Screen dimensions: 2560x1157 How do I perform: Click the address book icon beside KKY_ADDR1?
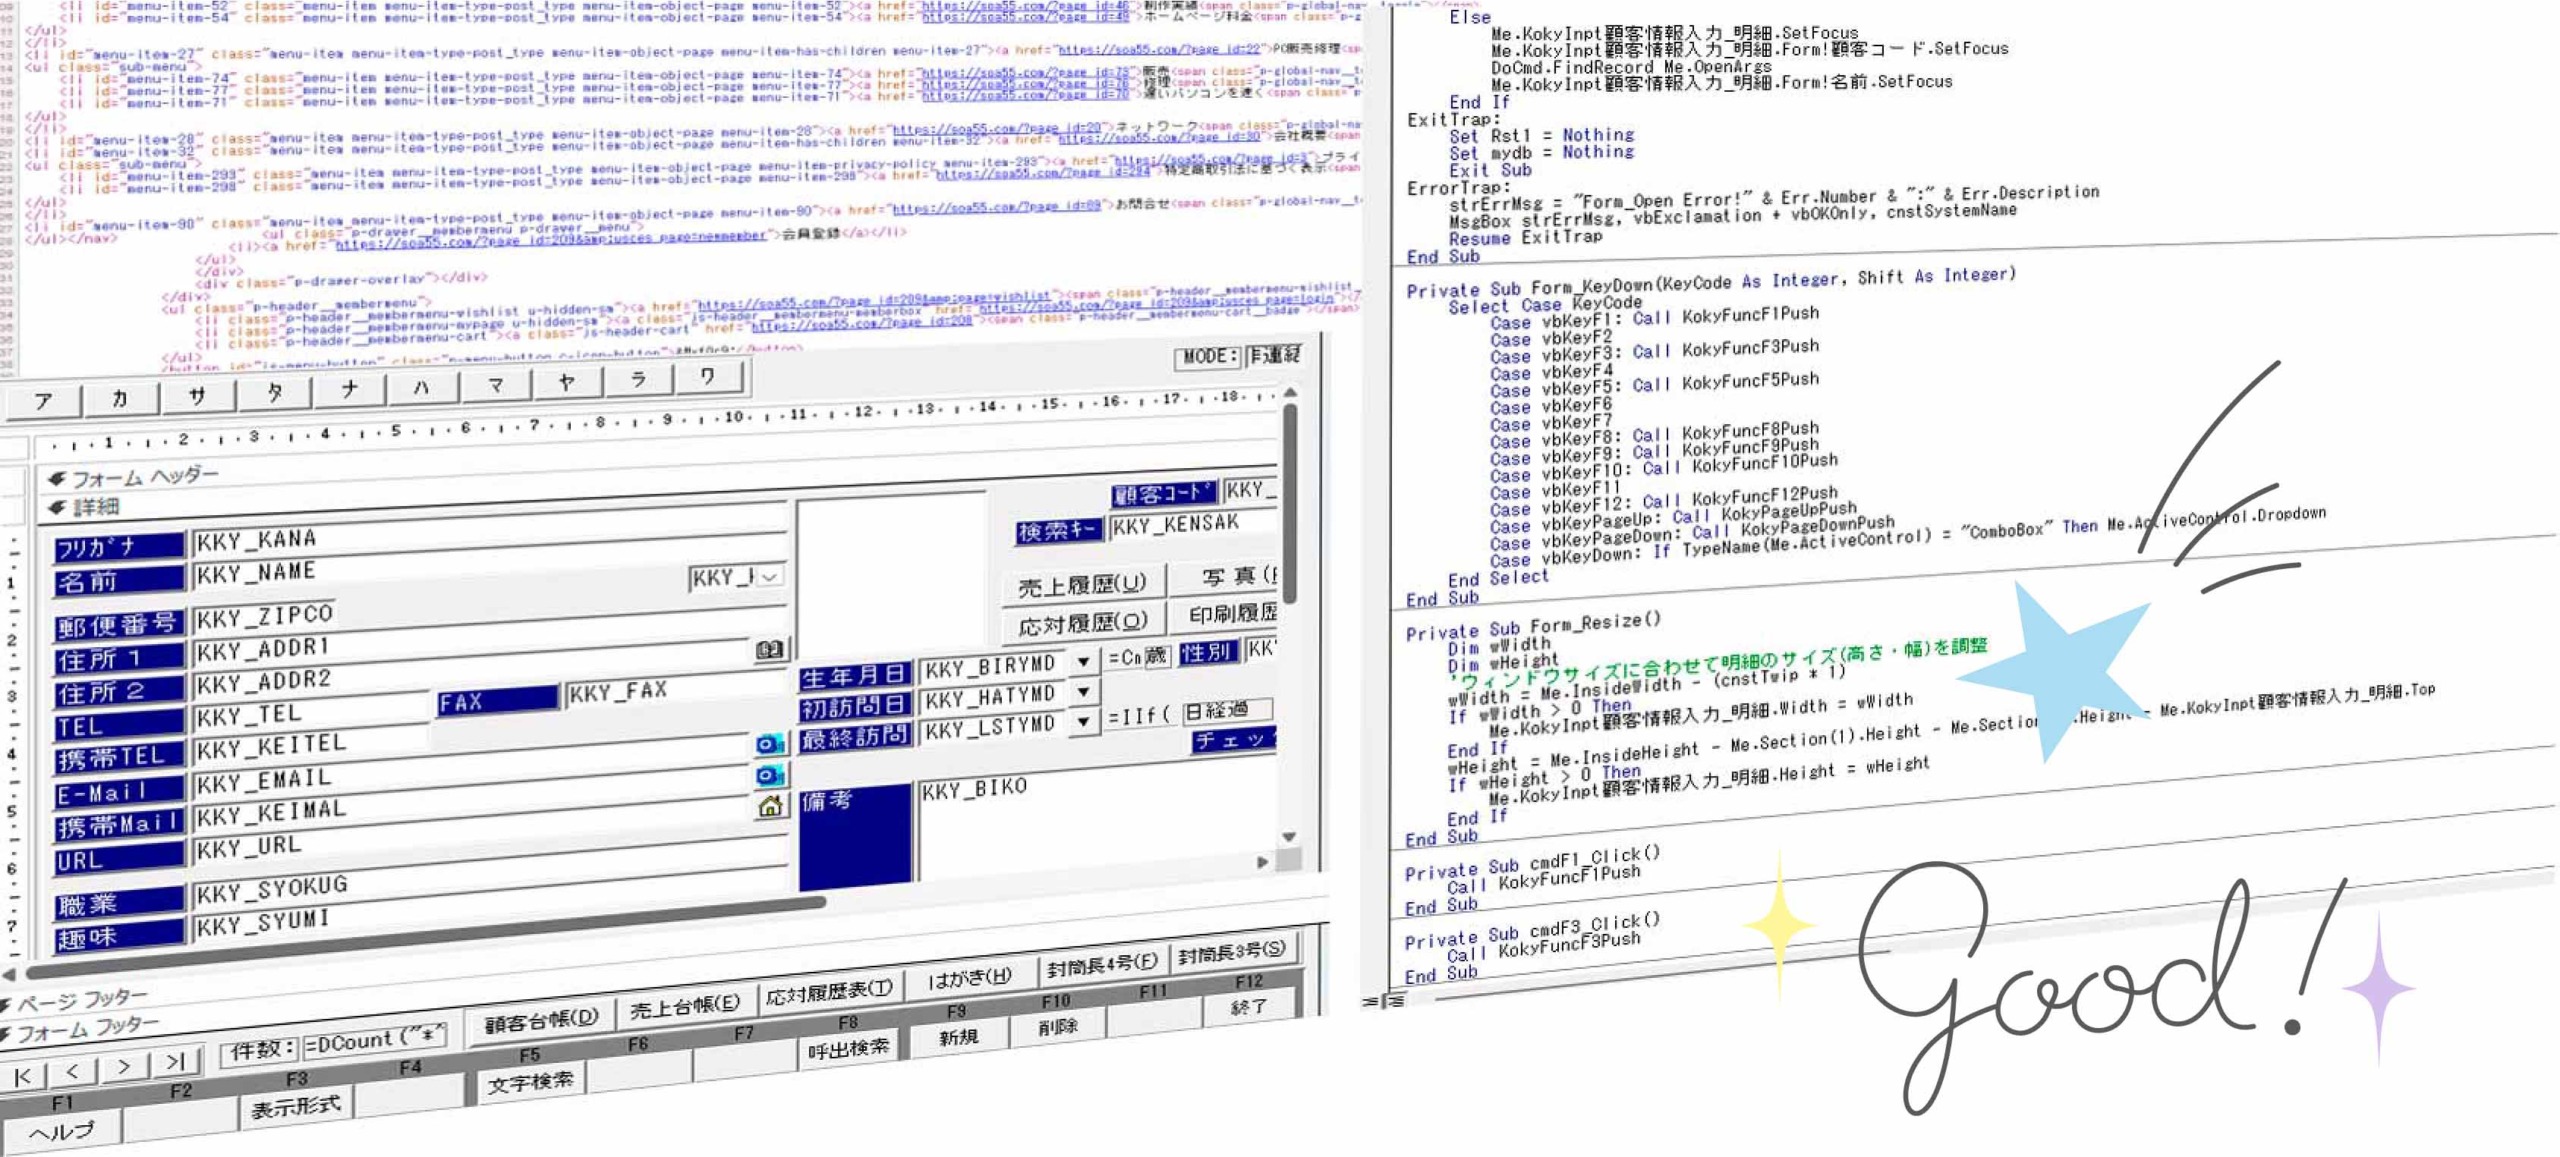769,650
